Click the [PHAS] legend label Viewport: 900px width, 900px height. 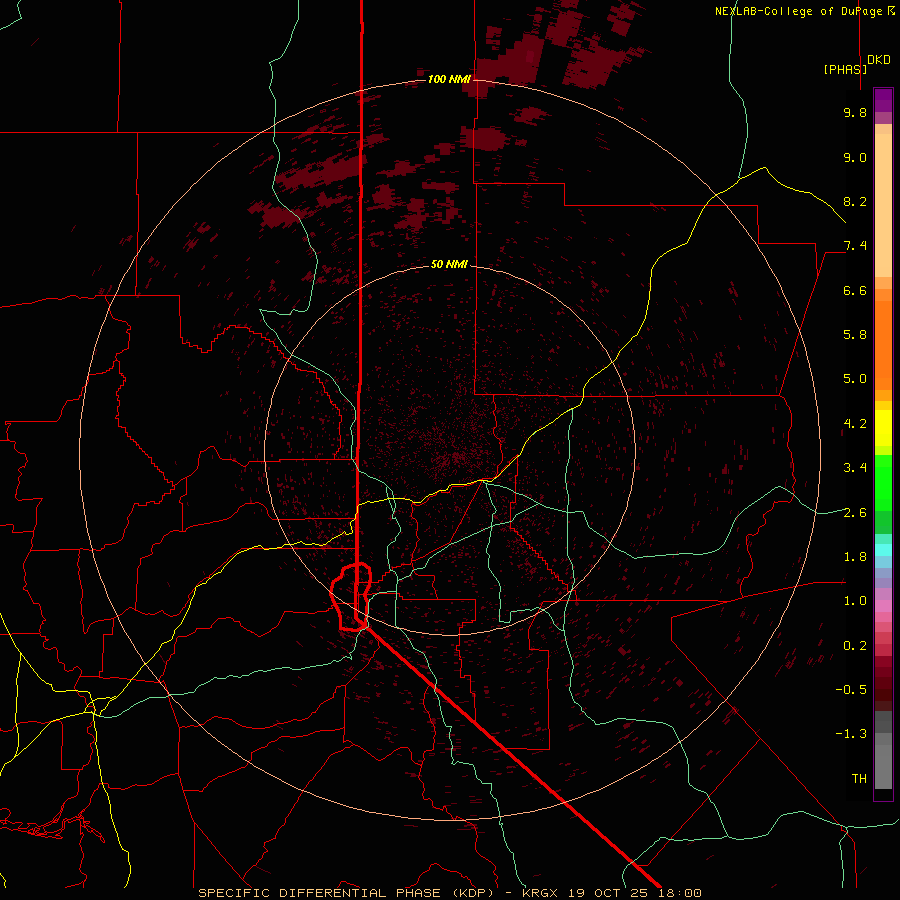tap(845, 69)
